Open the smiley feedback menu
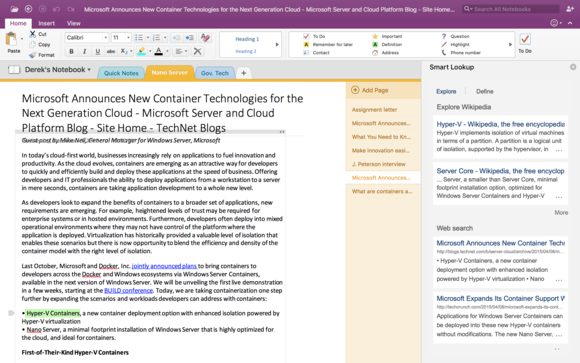 [556, 23]
